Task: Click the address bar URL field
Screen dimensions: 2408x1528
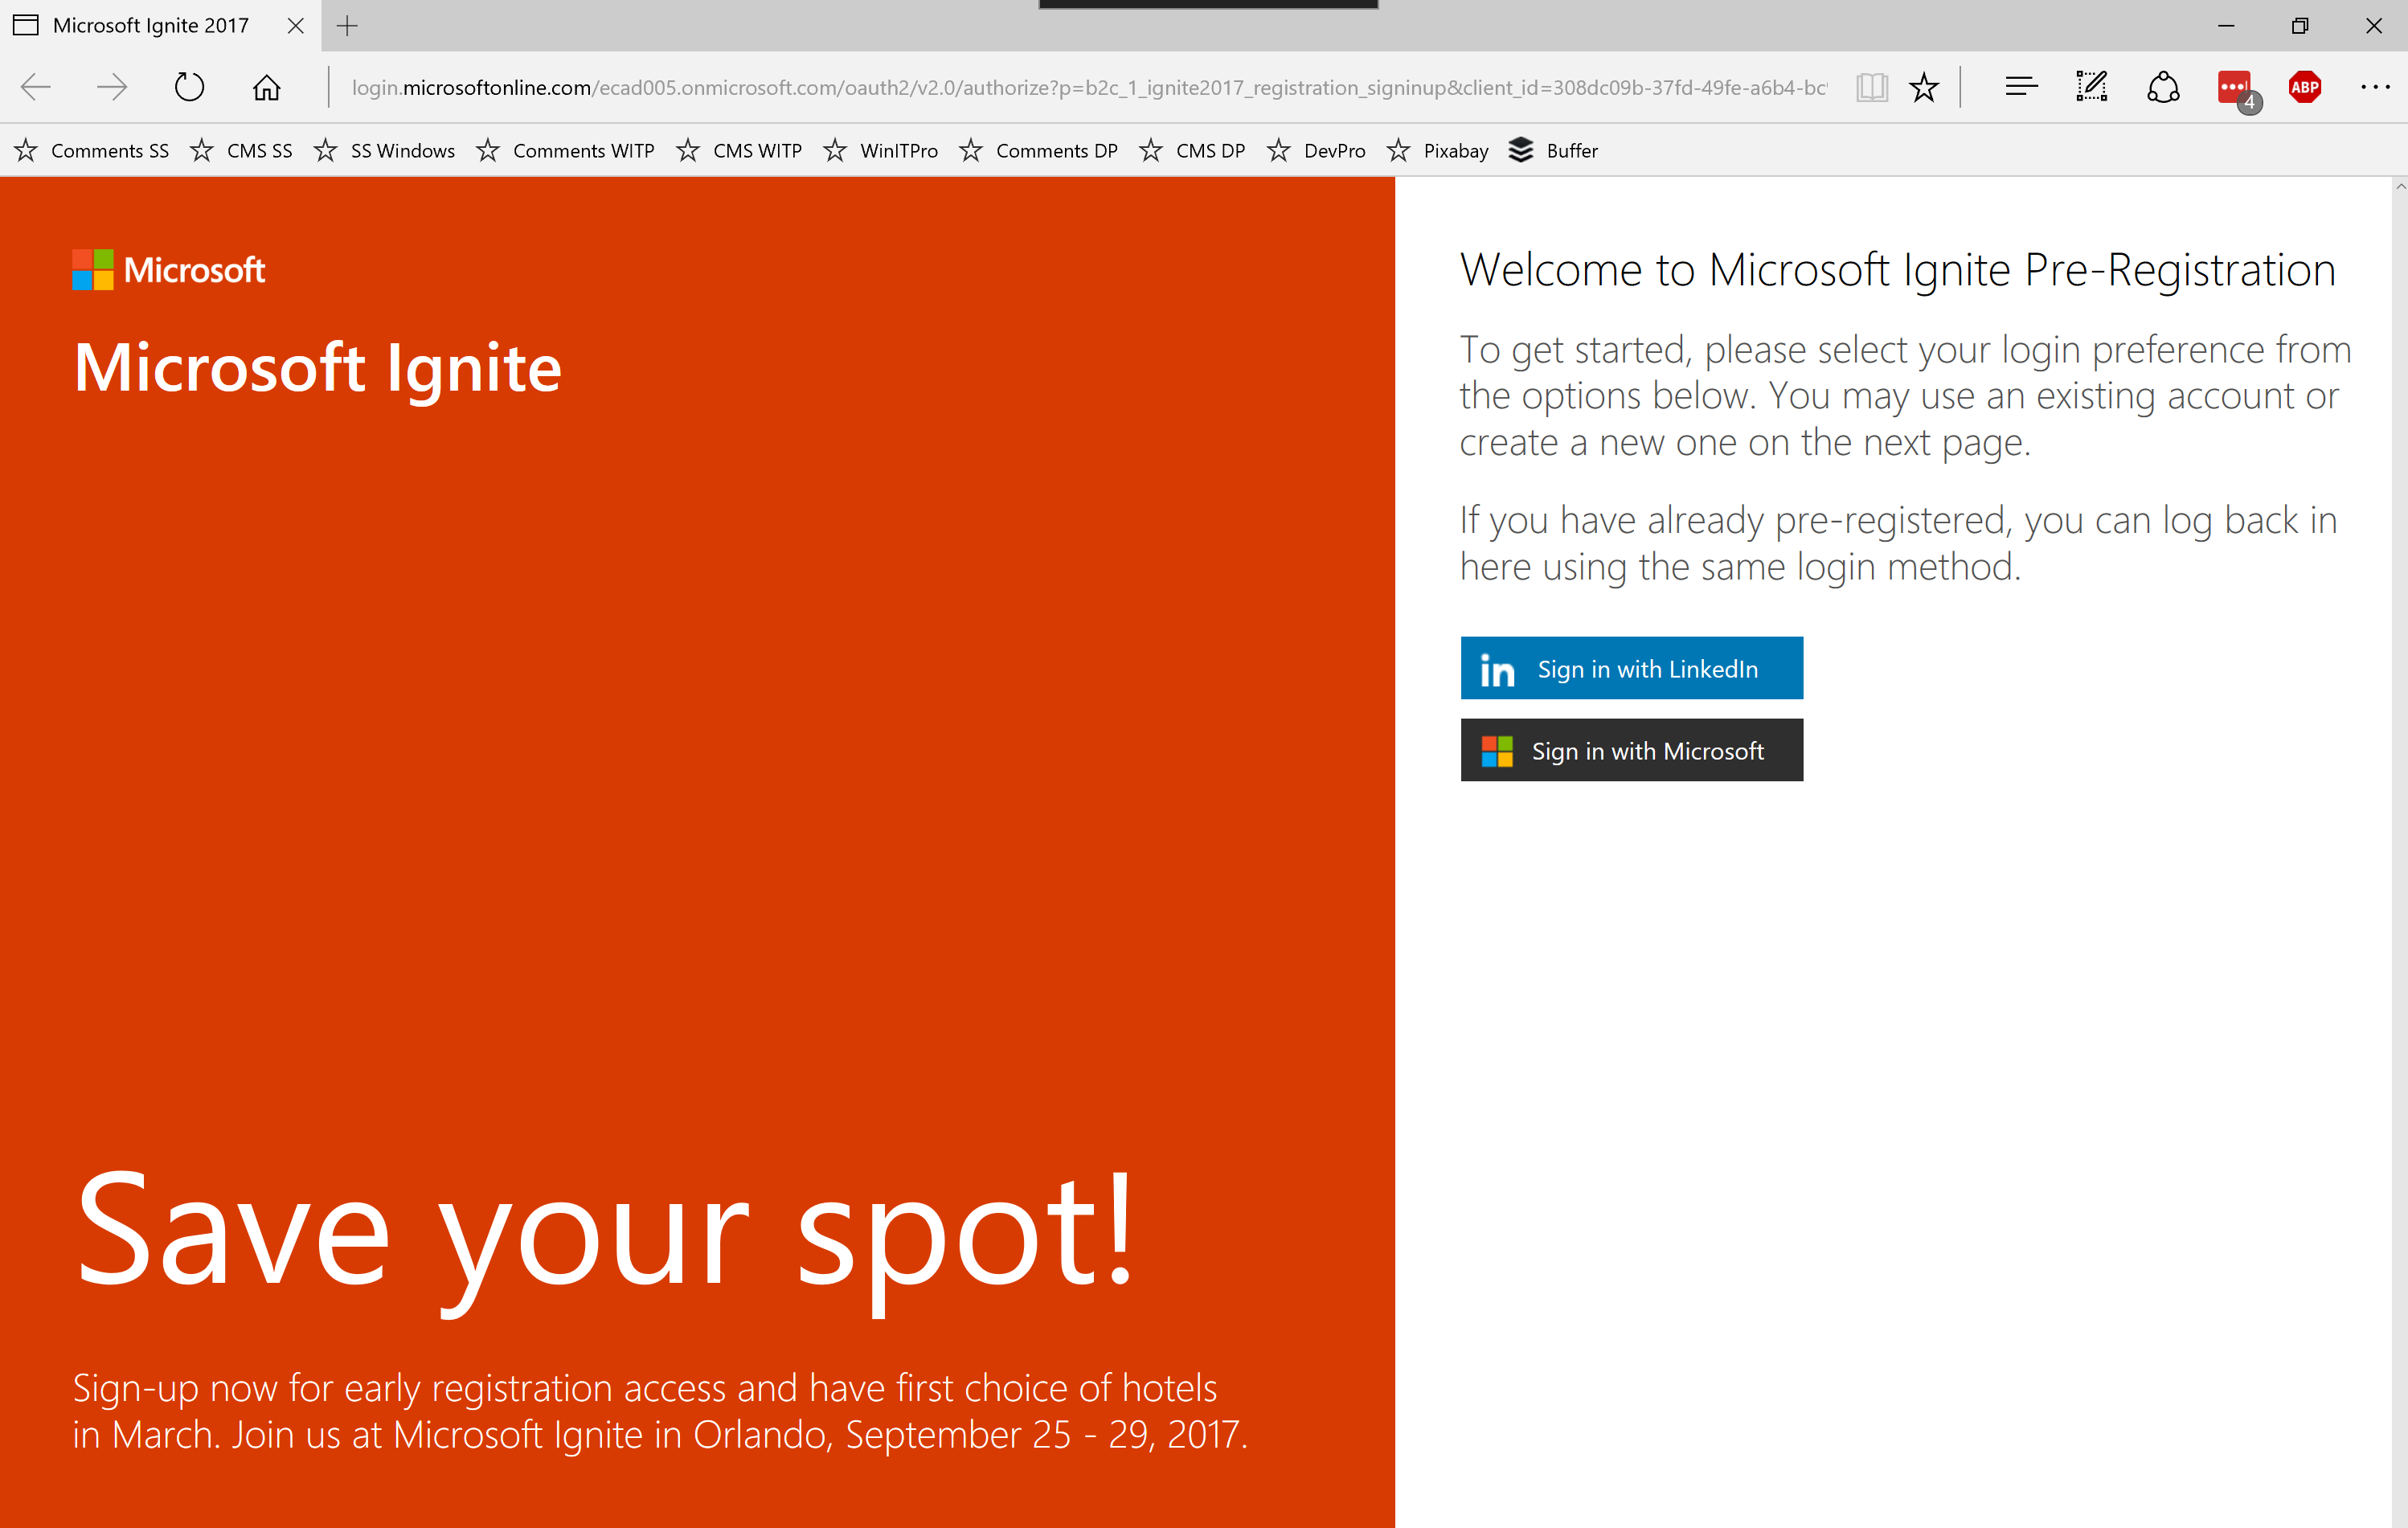Action: point(1088,87)
